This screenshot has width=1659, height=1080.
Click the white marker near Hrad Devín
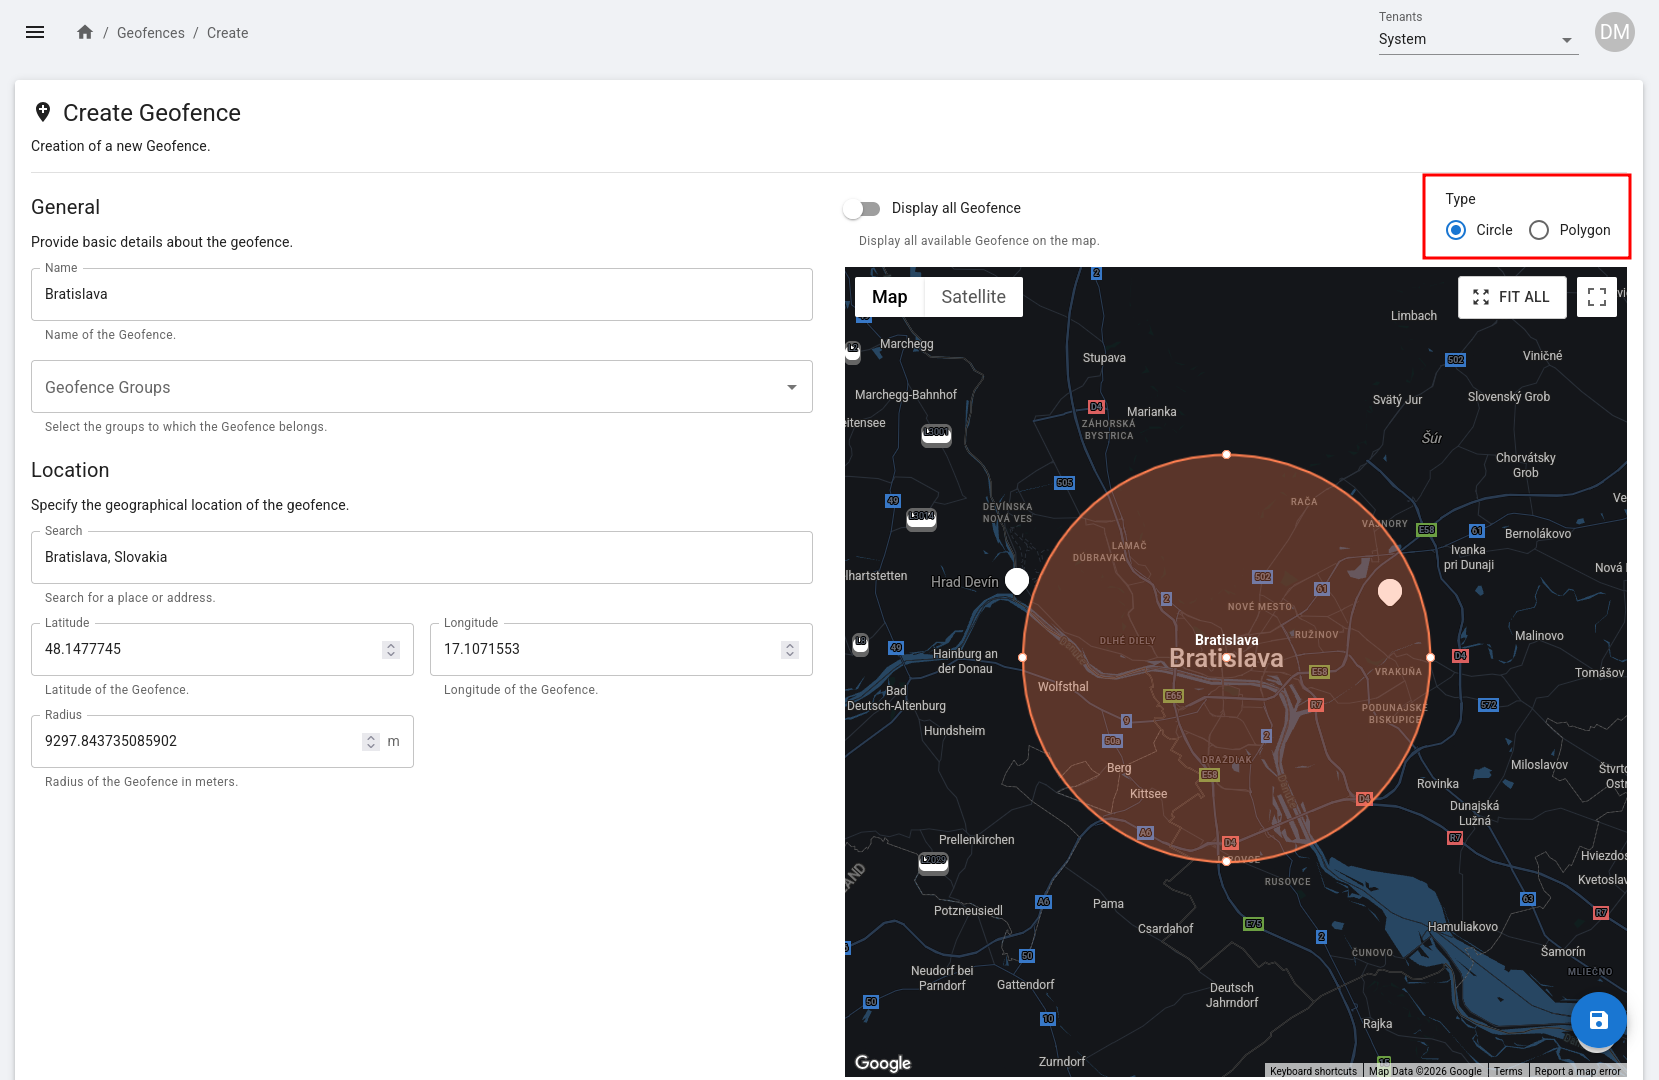[x=1016, y=580]
